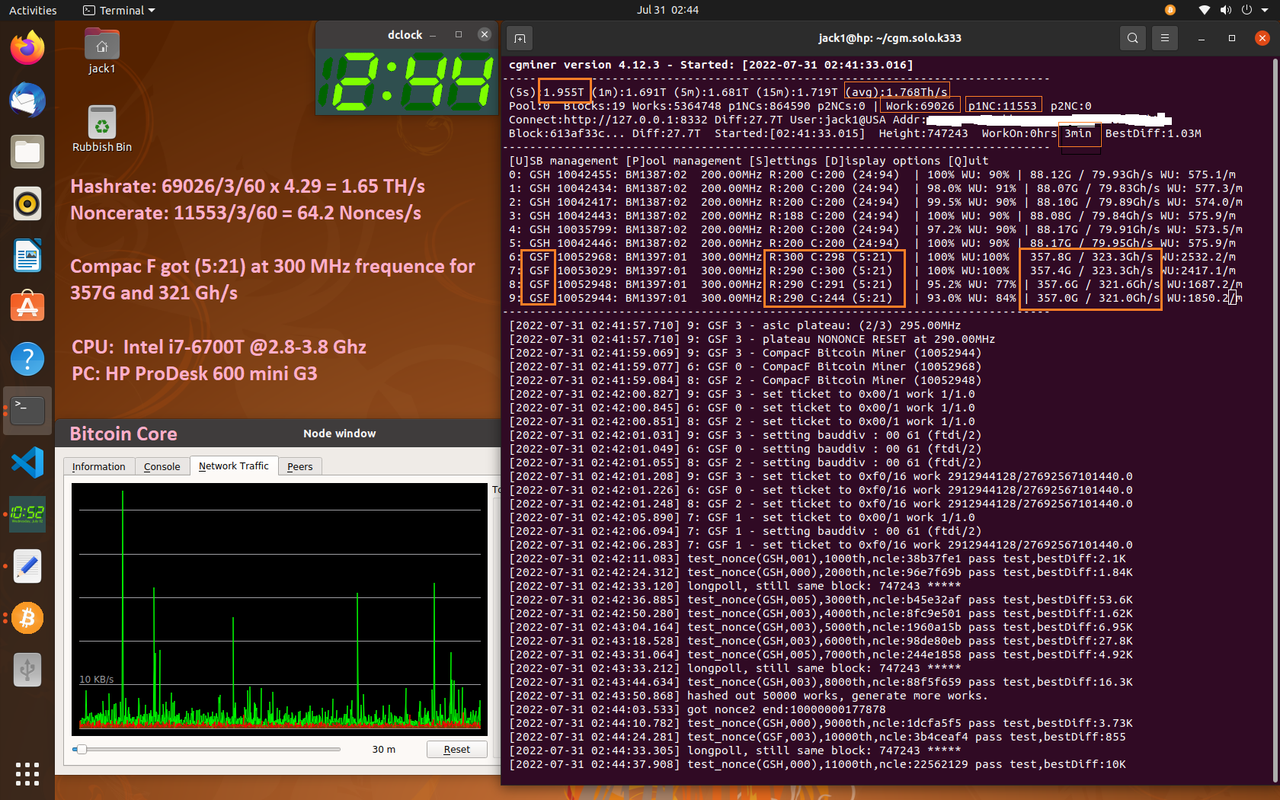Open the clock and calendar panel

tap(667, 10)
